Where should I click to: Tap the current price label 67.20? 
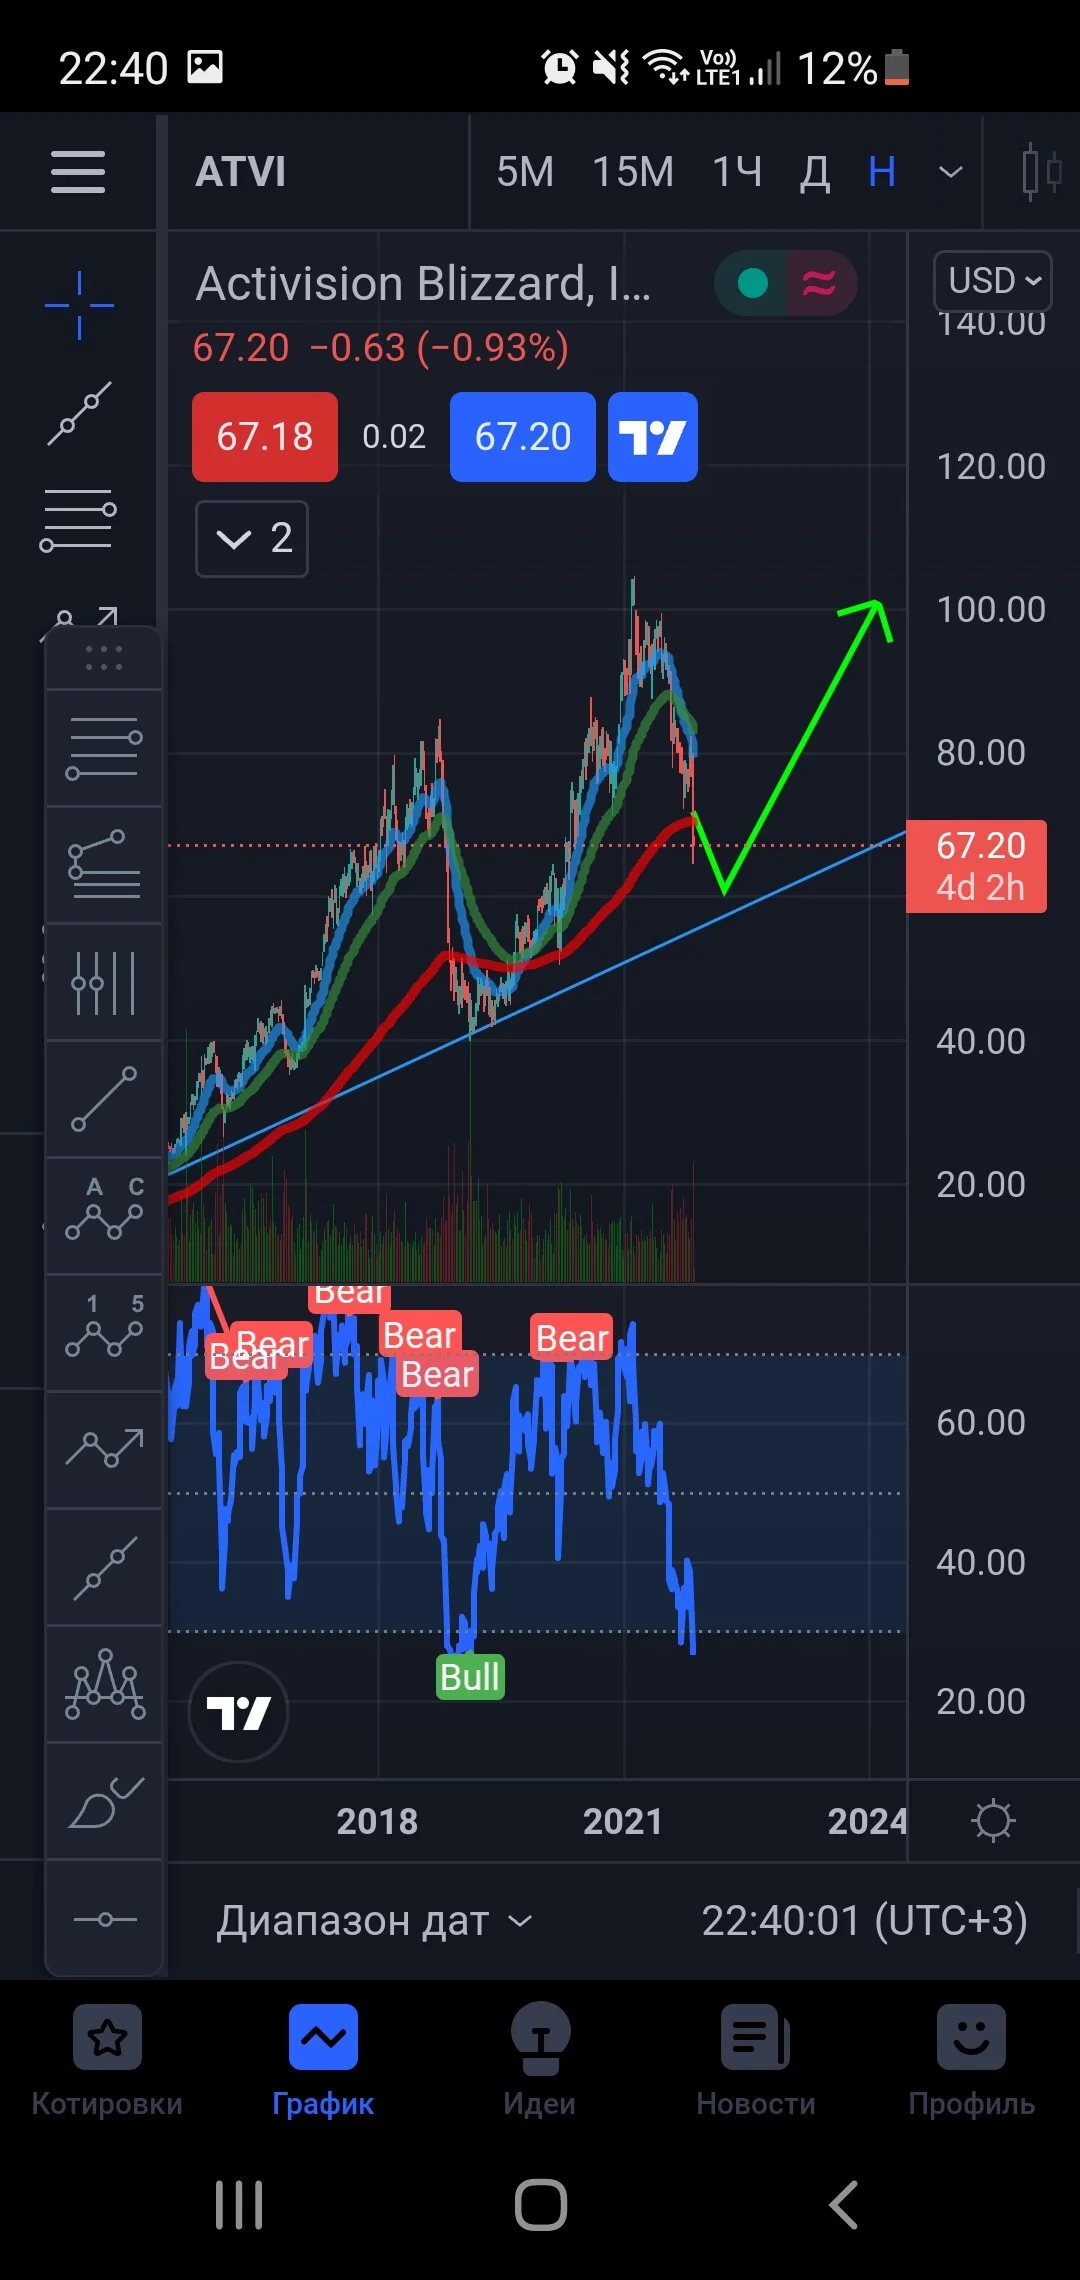[976, 866]
